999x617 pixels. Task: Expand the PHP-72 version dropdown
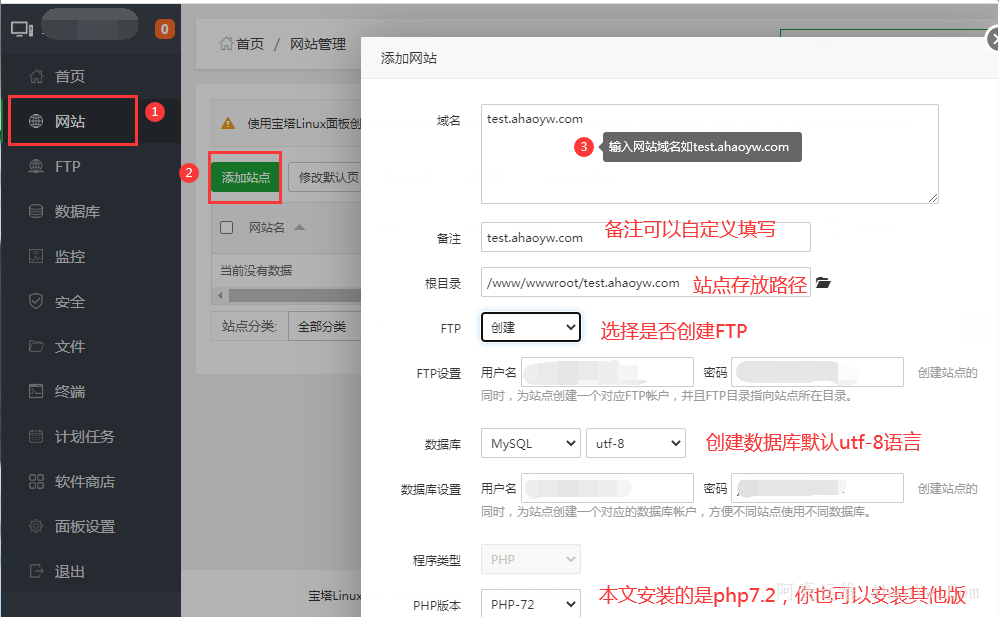point(530,604)
